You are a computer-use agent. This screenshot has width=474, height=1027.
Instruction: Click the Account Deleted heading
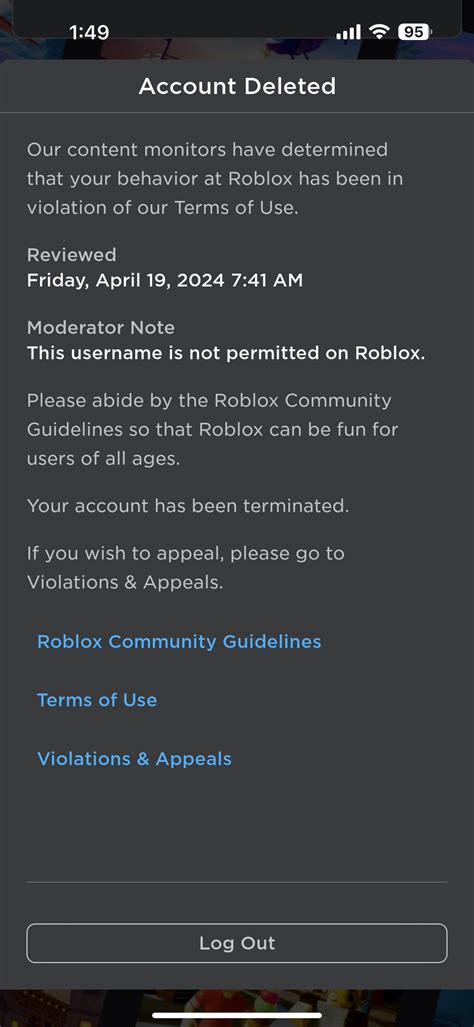[x=237, y=86]
